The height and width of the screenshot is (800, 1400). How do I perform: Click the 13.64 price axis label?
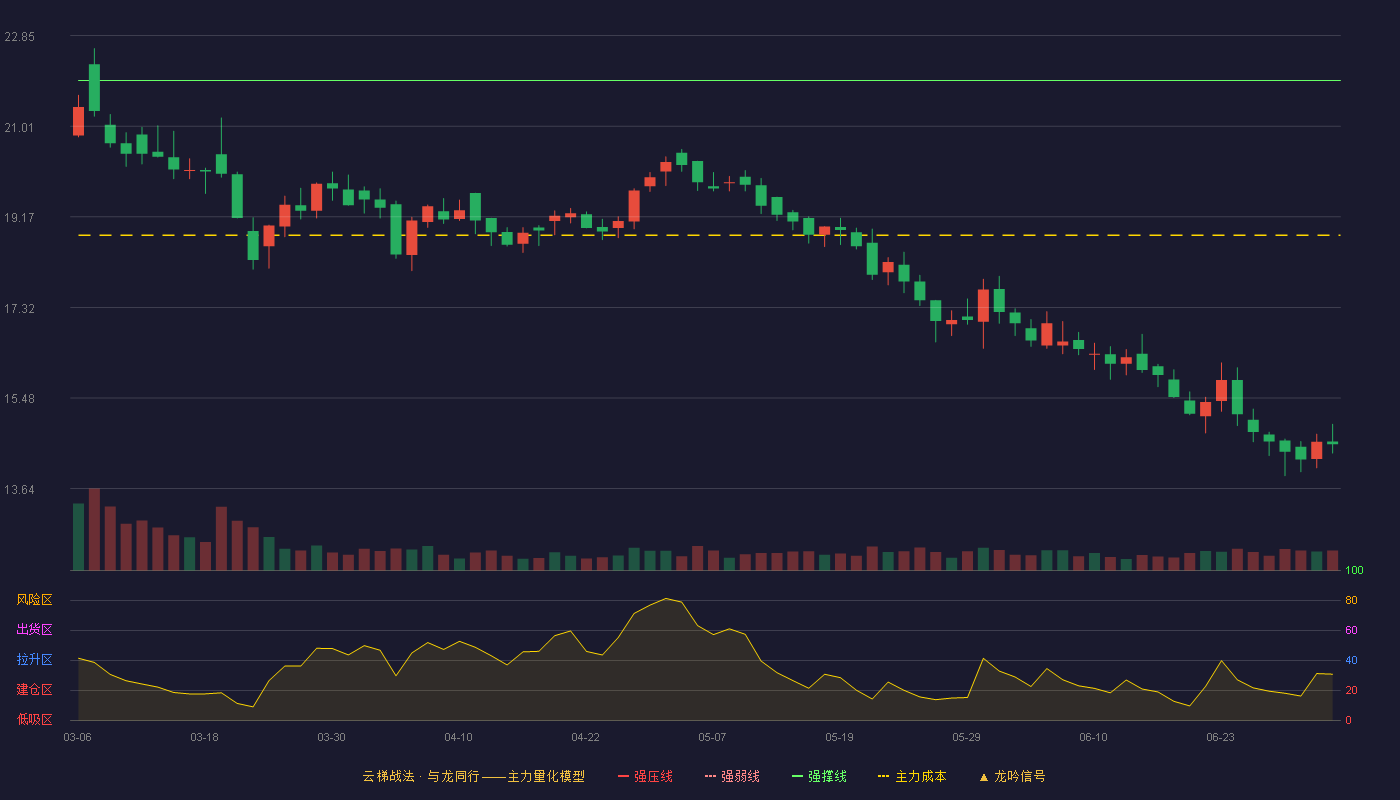coord(19,489)
